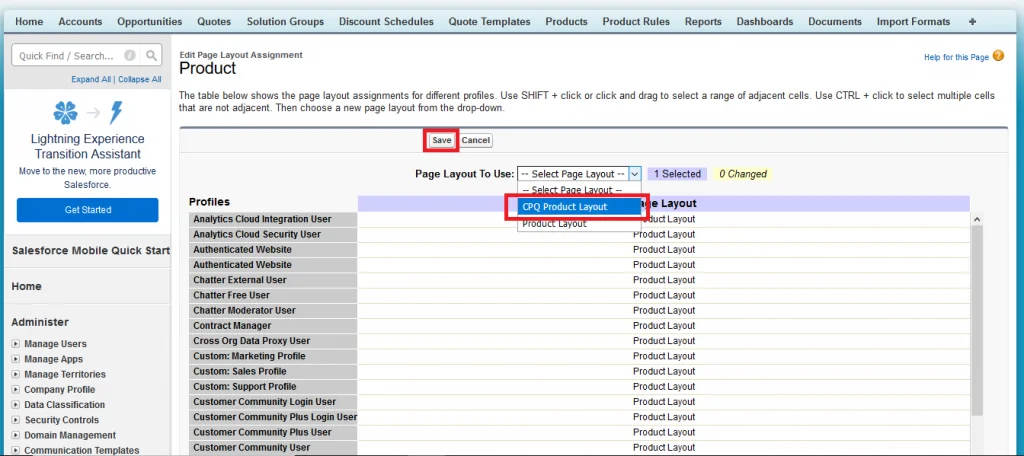The image size is (1024, 456).
Task: Click the info icon in Quick Find box
Action: pos(131,56)
